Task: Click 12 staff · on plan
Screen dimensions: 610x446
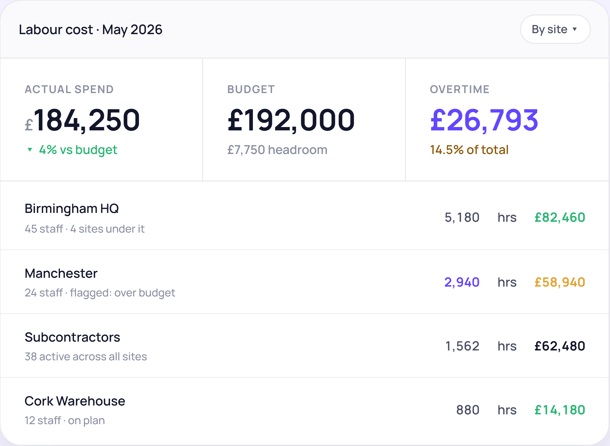Action: pyautogui.click(x=65, y=420)
